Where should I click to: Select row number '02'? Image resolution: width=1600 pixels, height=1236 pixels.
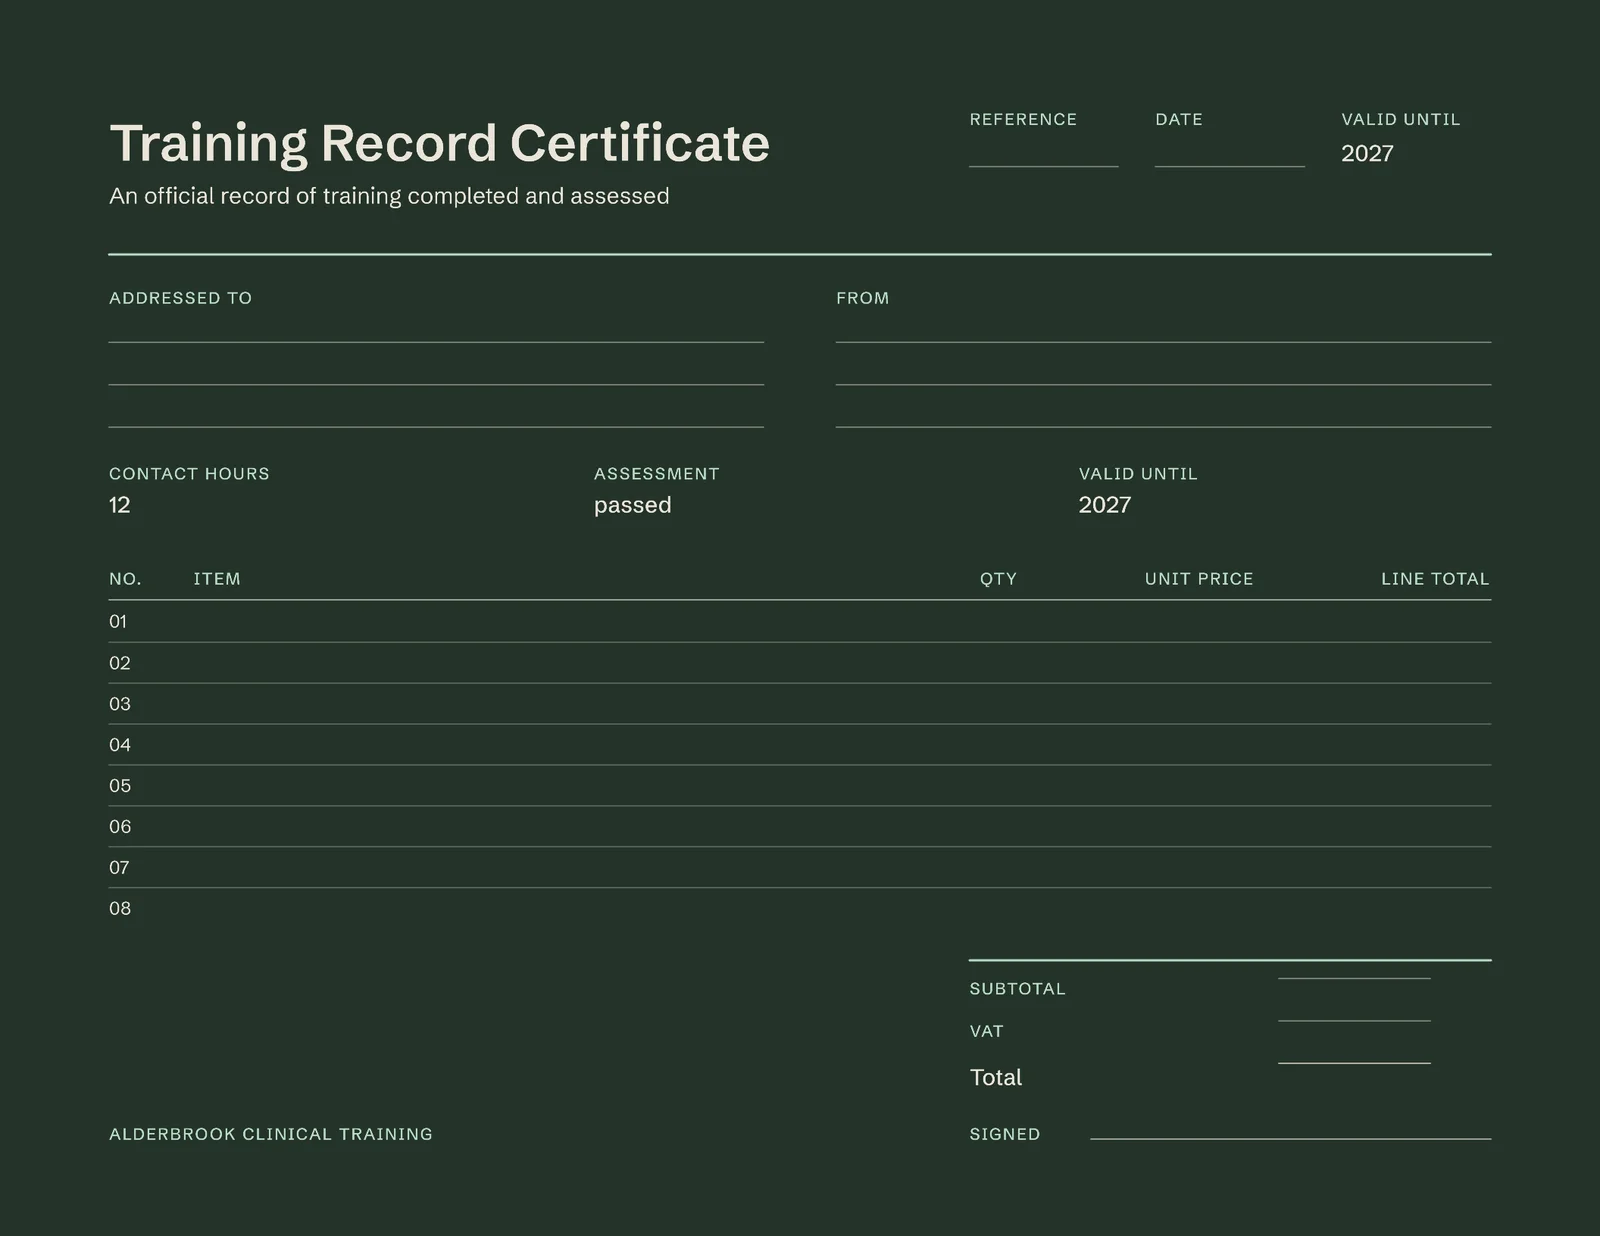pyautogui.click(x=120, y=663)
